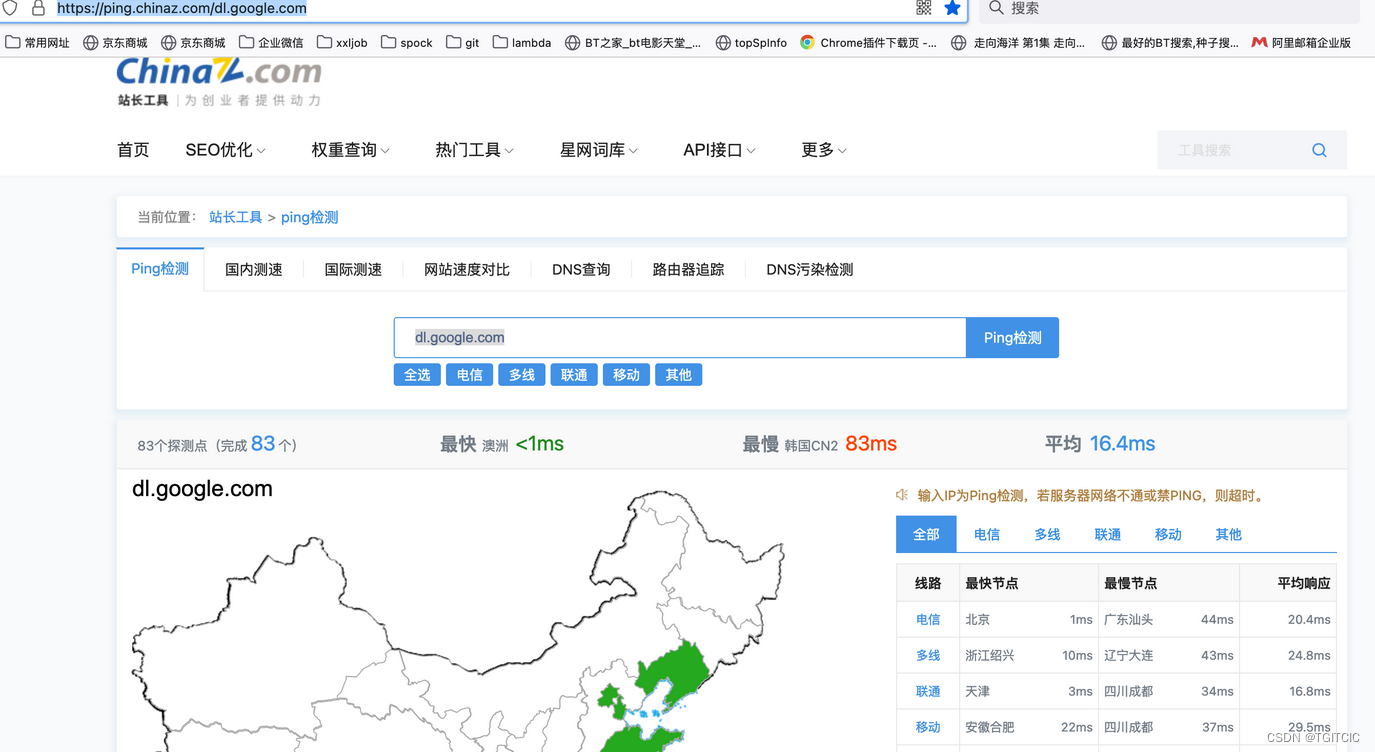1375x752 pixels.
Task: Switch to the DNS污染检测 tab
Action: click(810, 270)
